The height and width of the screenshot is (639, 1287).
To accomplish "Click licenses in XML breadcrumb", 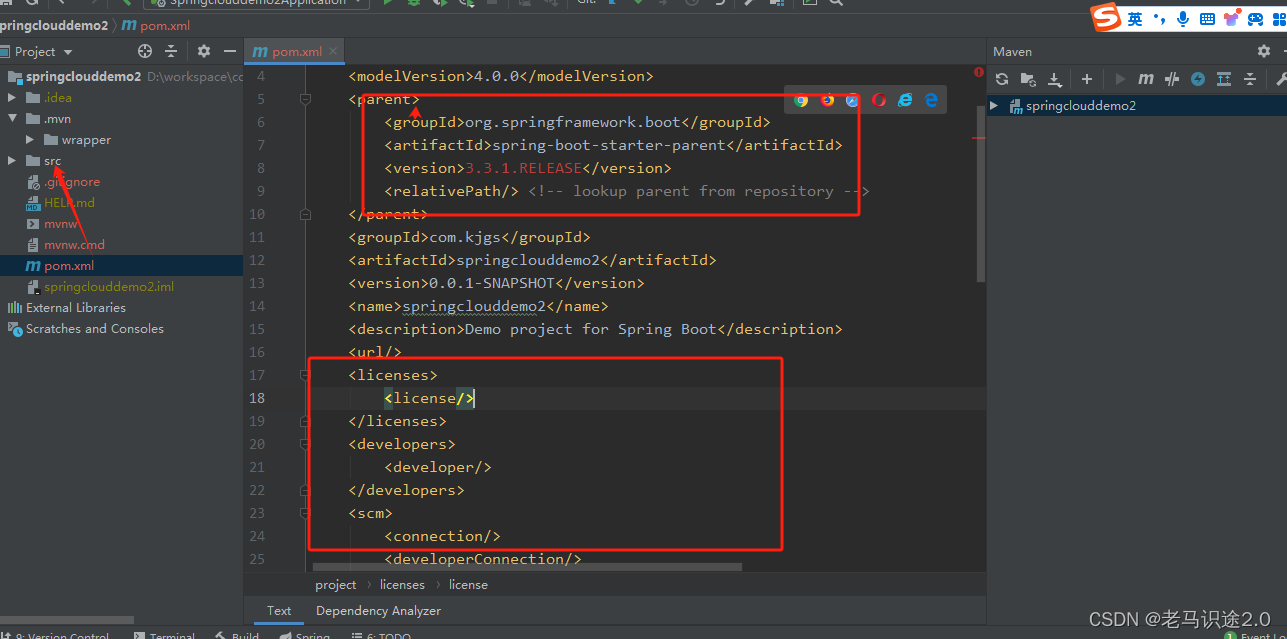I will 402,584.
